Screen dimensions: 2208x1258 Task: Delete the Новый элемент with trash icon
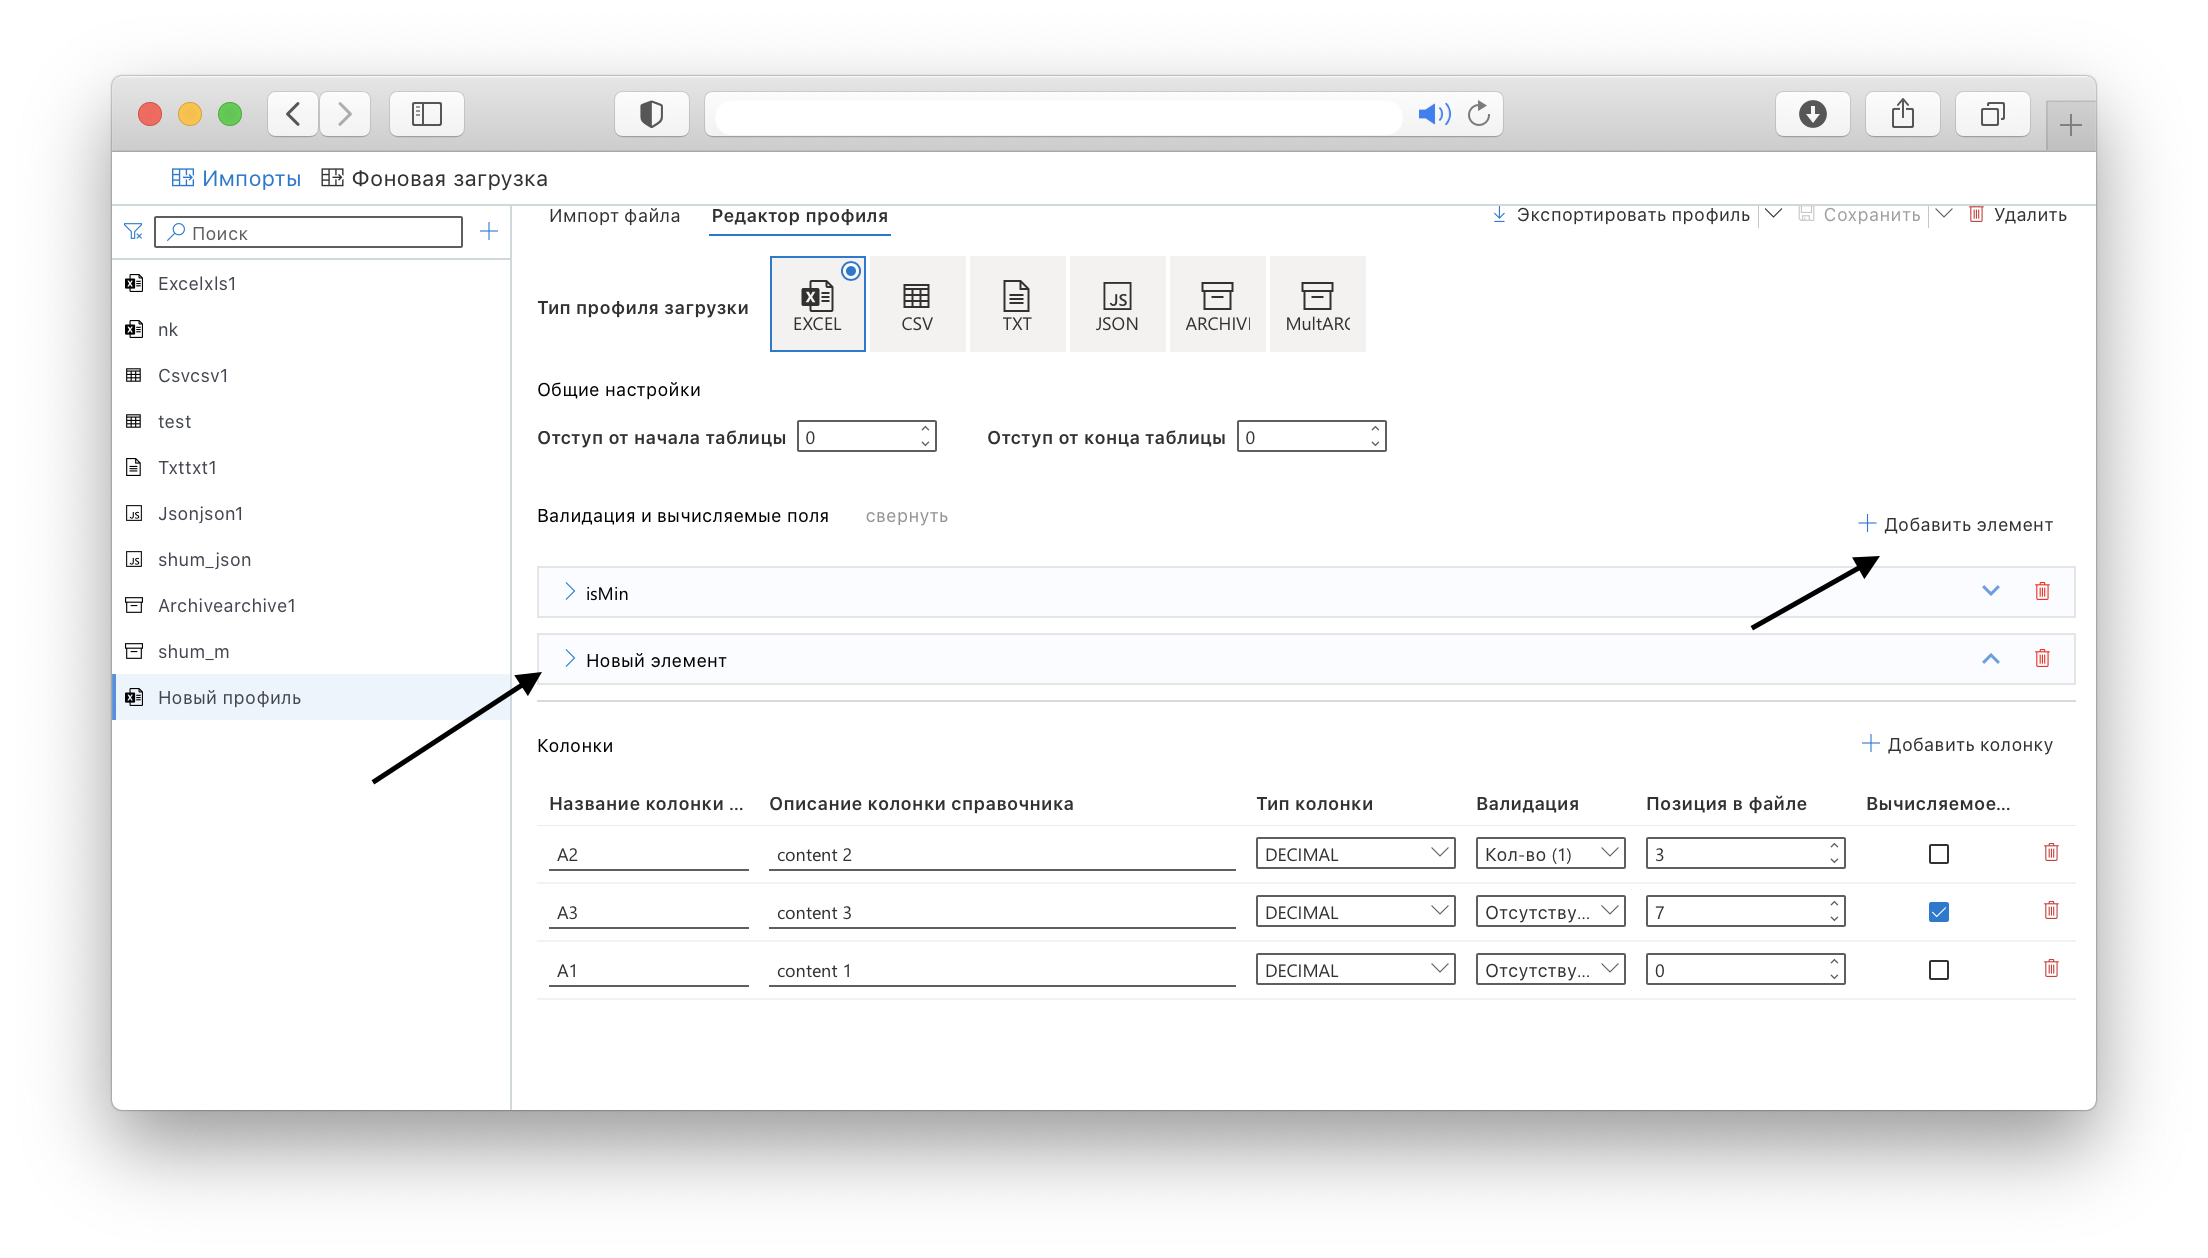tap(2042, 658)
